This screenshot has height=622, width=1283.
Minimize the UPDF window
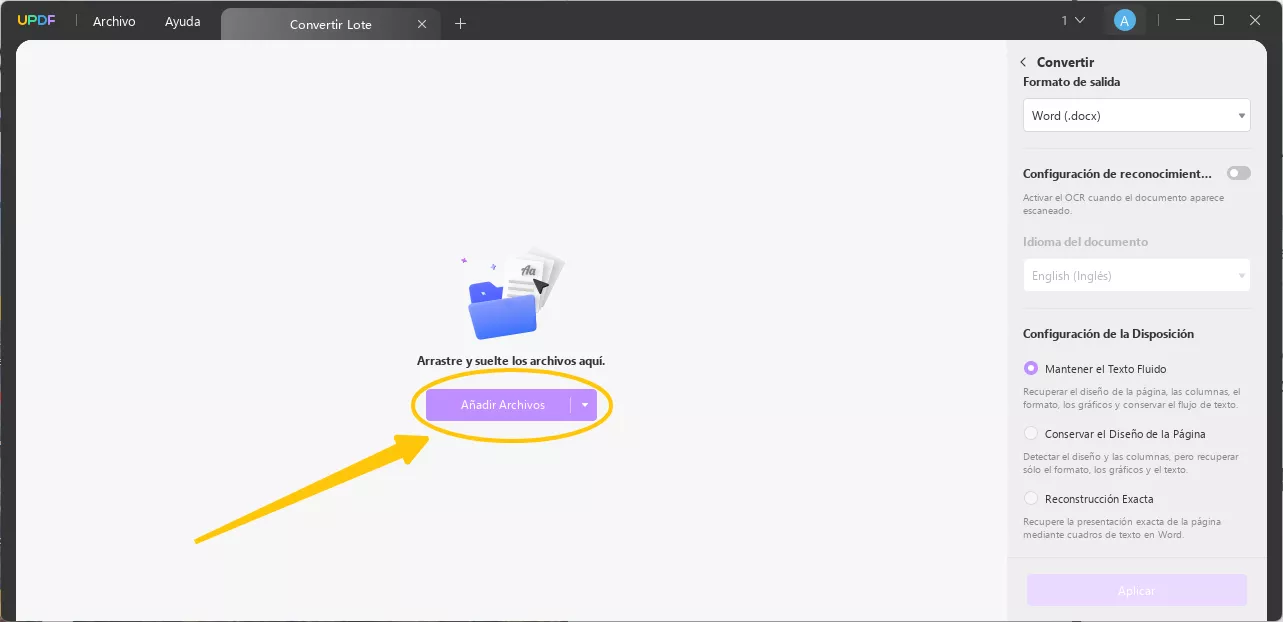click(1183, 20)
